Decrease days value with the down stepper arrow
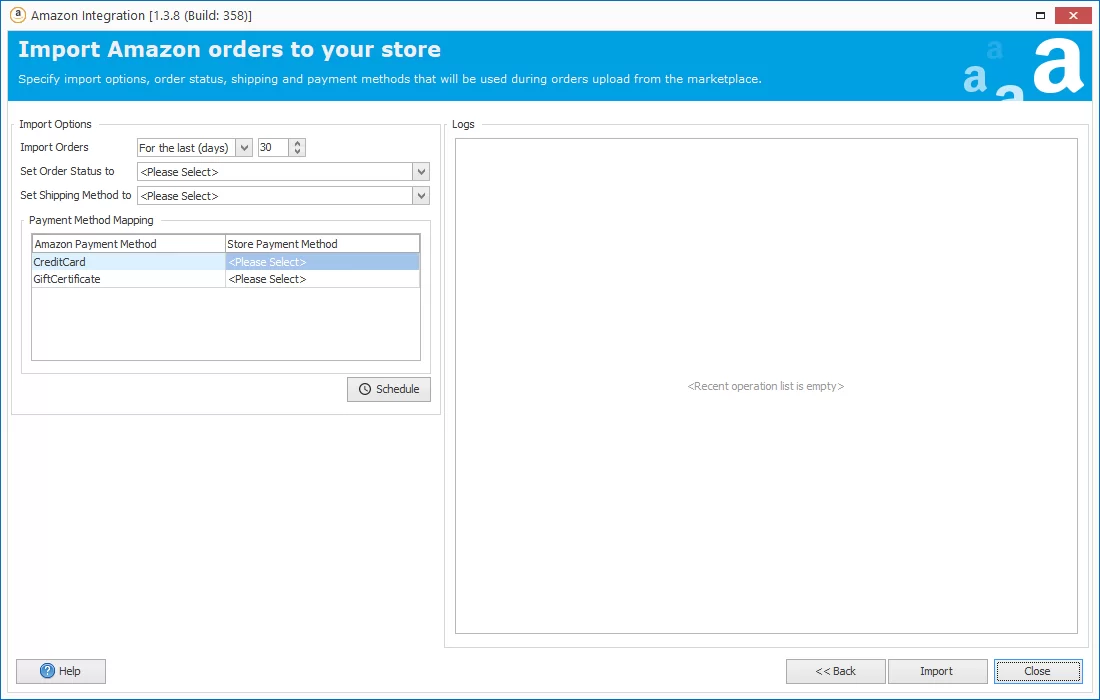Image resolution: width=1100 pixels, height=700 pixels. (297, 151)
